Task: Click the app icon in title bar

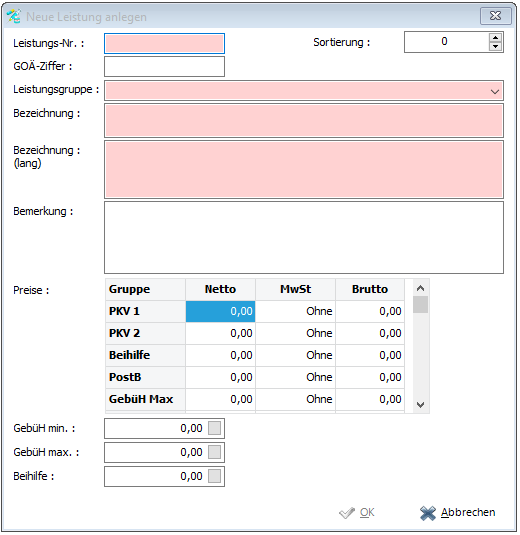Action: point(14,16)
